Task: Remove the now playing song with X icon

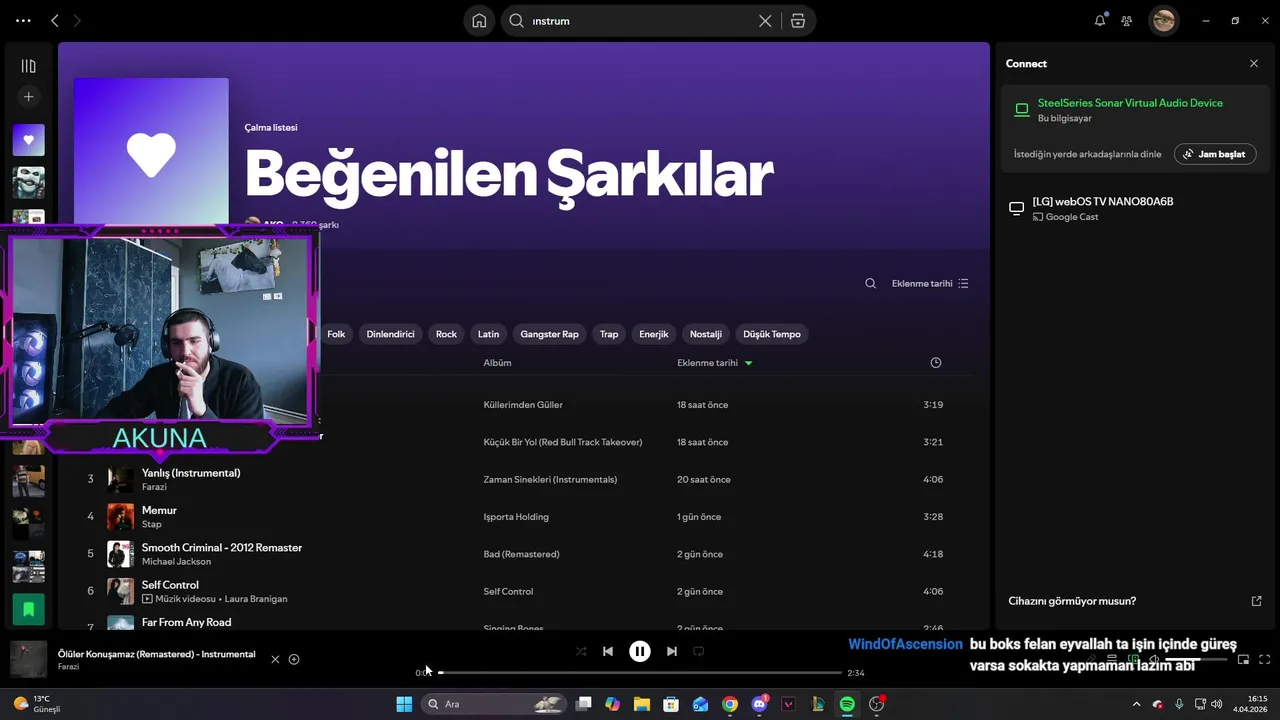Action: point(275,659)
